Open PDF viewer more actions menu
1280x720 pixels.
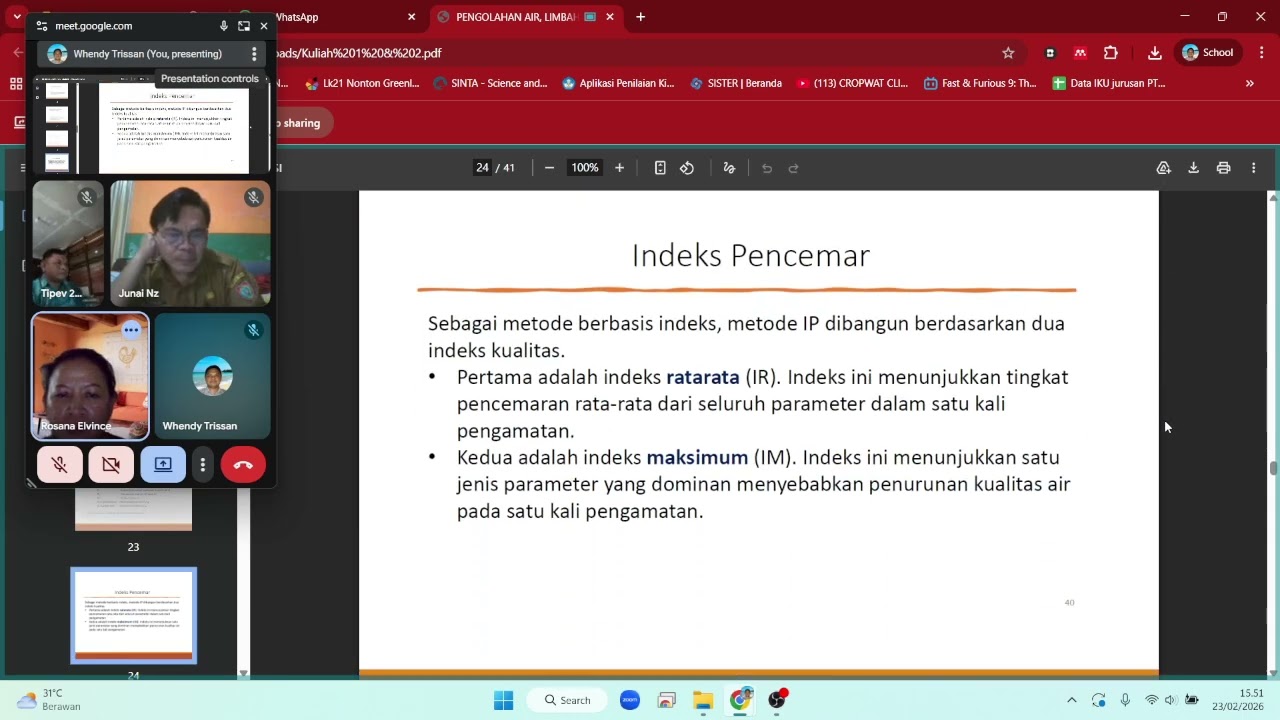1253,168
